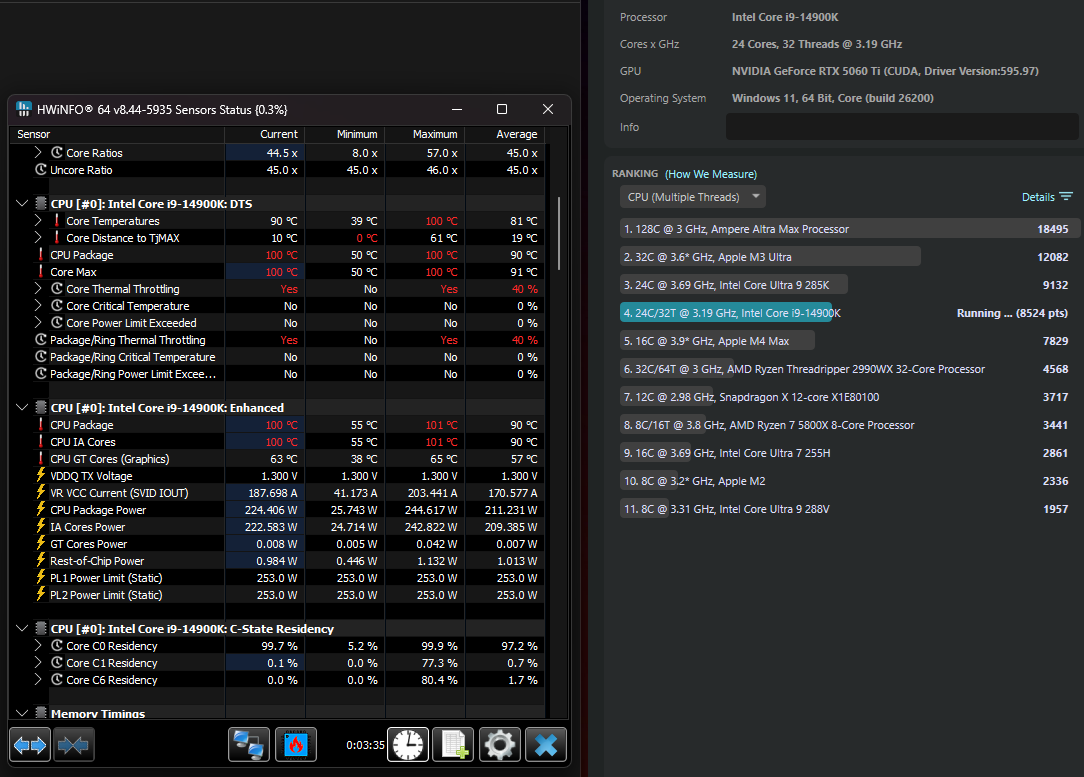The width and height of the screenshot is (1084, 777).
Task: Select the Apple M4 Max ranking row
Action: pyautogui.click(x=848, y=341)
